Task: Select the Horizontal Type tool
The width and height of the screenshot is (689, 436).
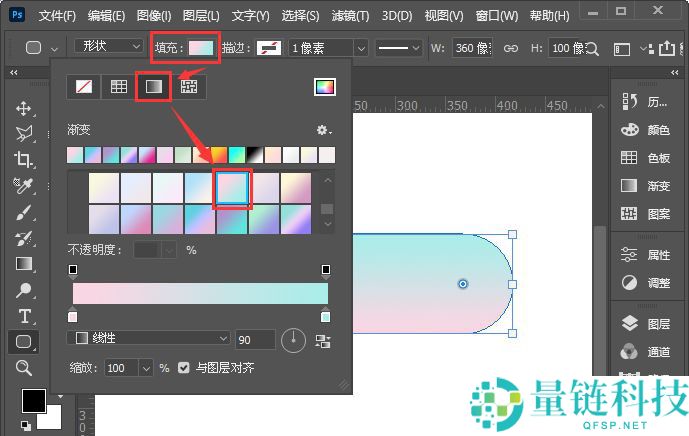Action: click(25, 316)
